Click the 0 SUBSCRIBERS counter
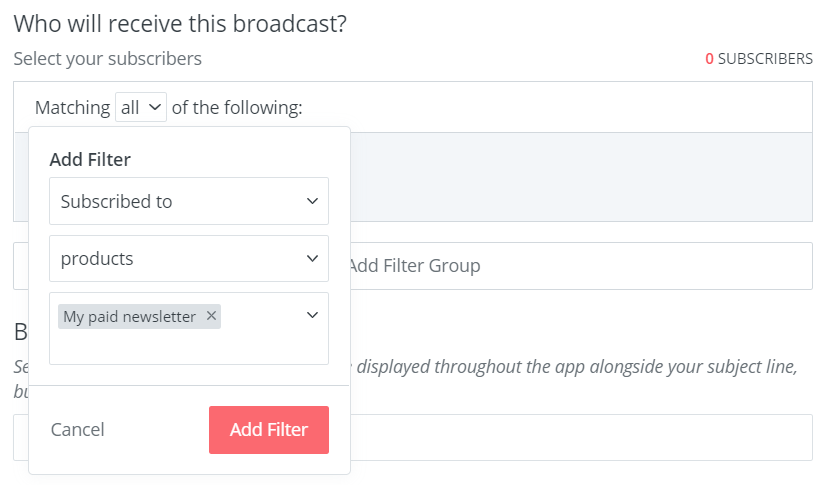Viewport: 830px width, 485px height. pos(759,59)
